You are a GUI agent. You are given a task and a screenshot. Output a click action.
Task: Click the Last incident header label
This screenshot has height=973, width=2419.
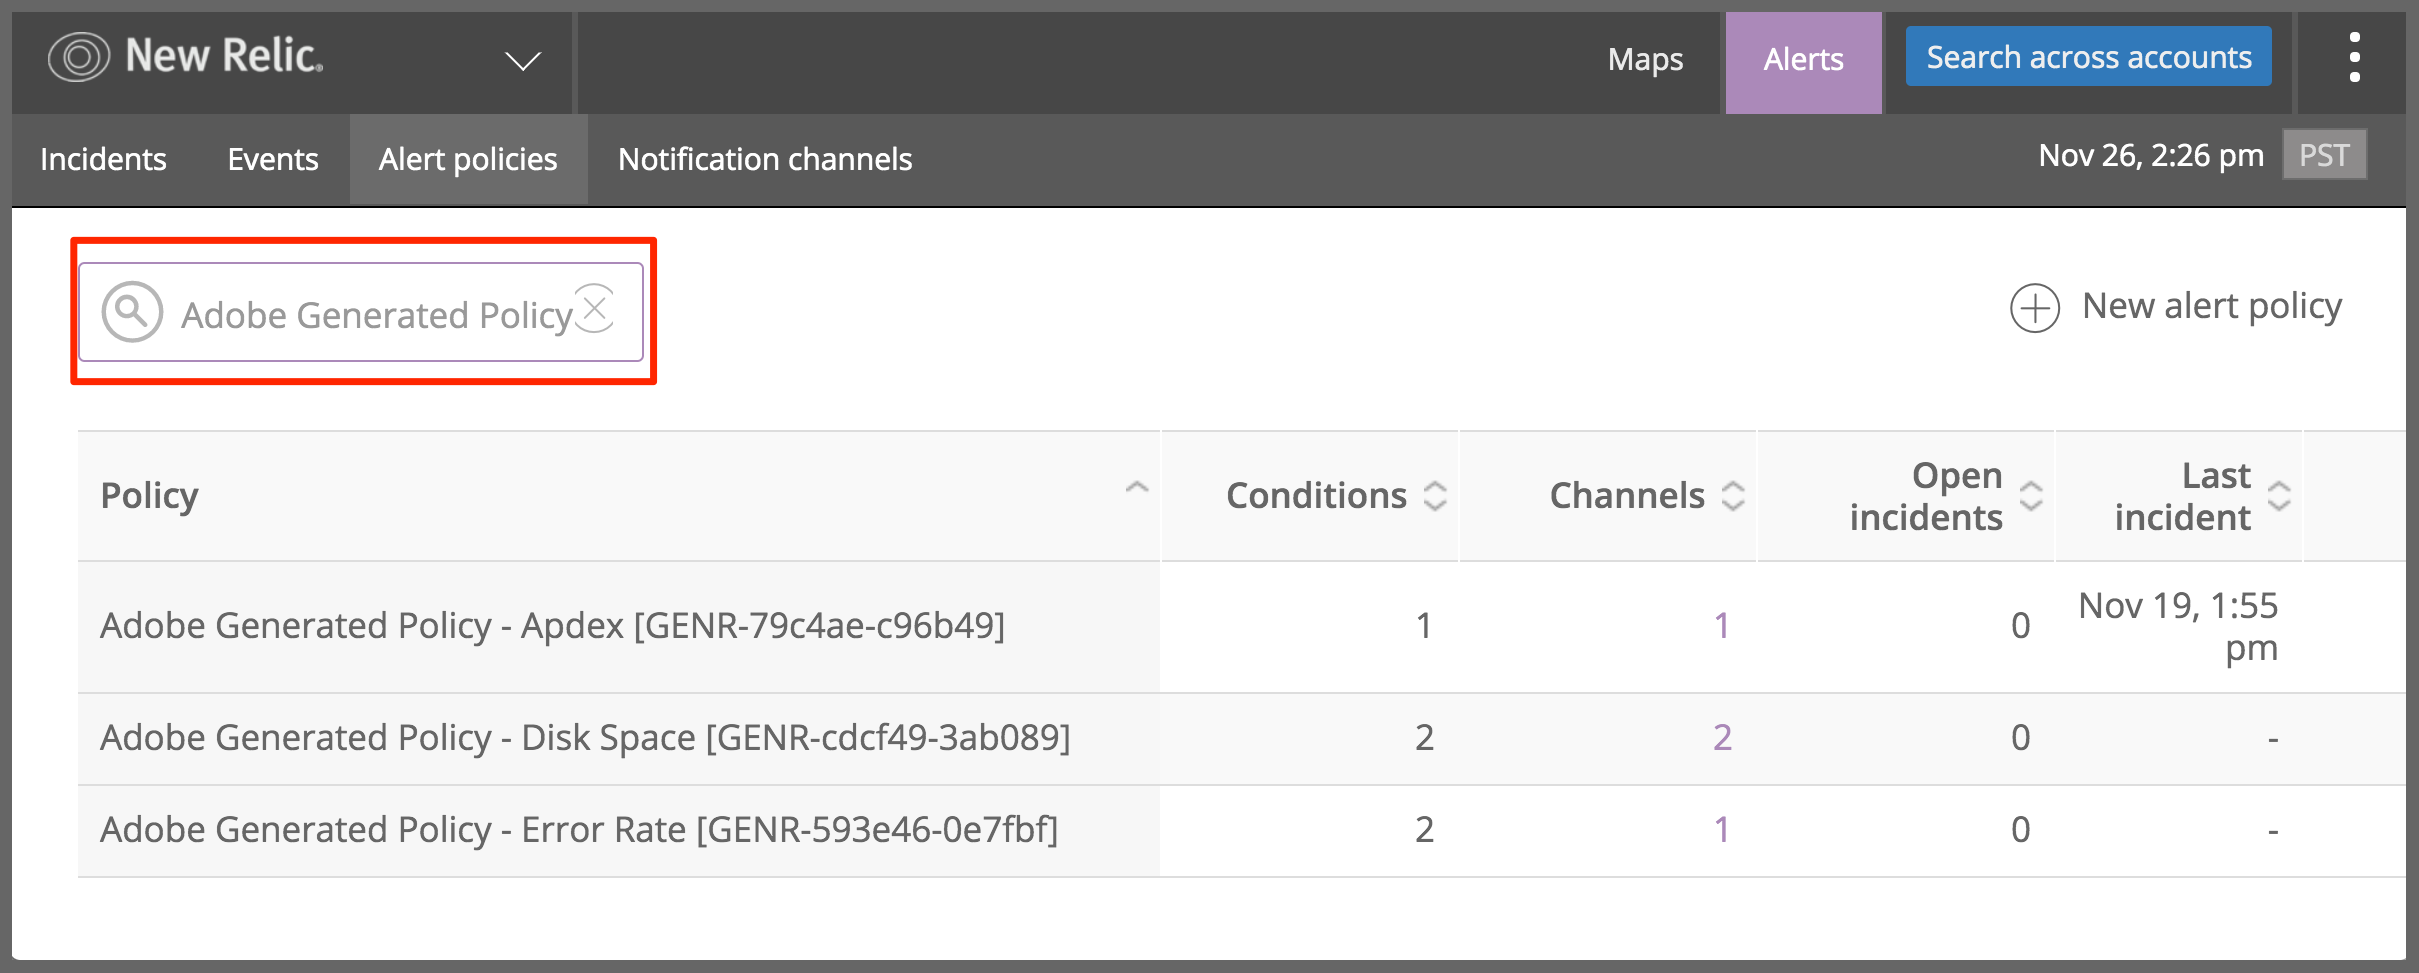[x=2182, y=496]
